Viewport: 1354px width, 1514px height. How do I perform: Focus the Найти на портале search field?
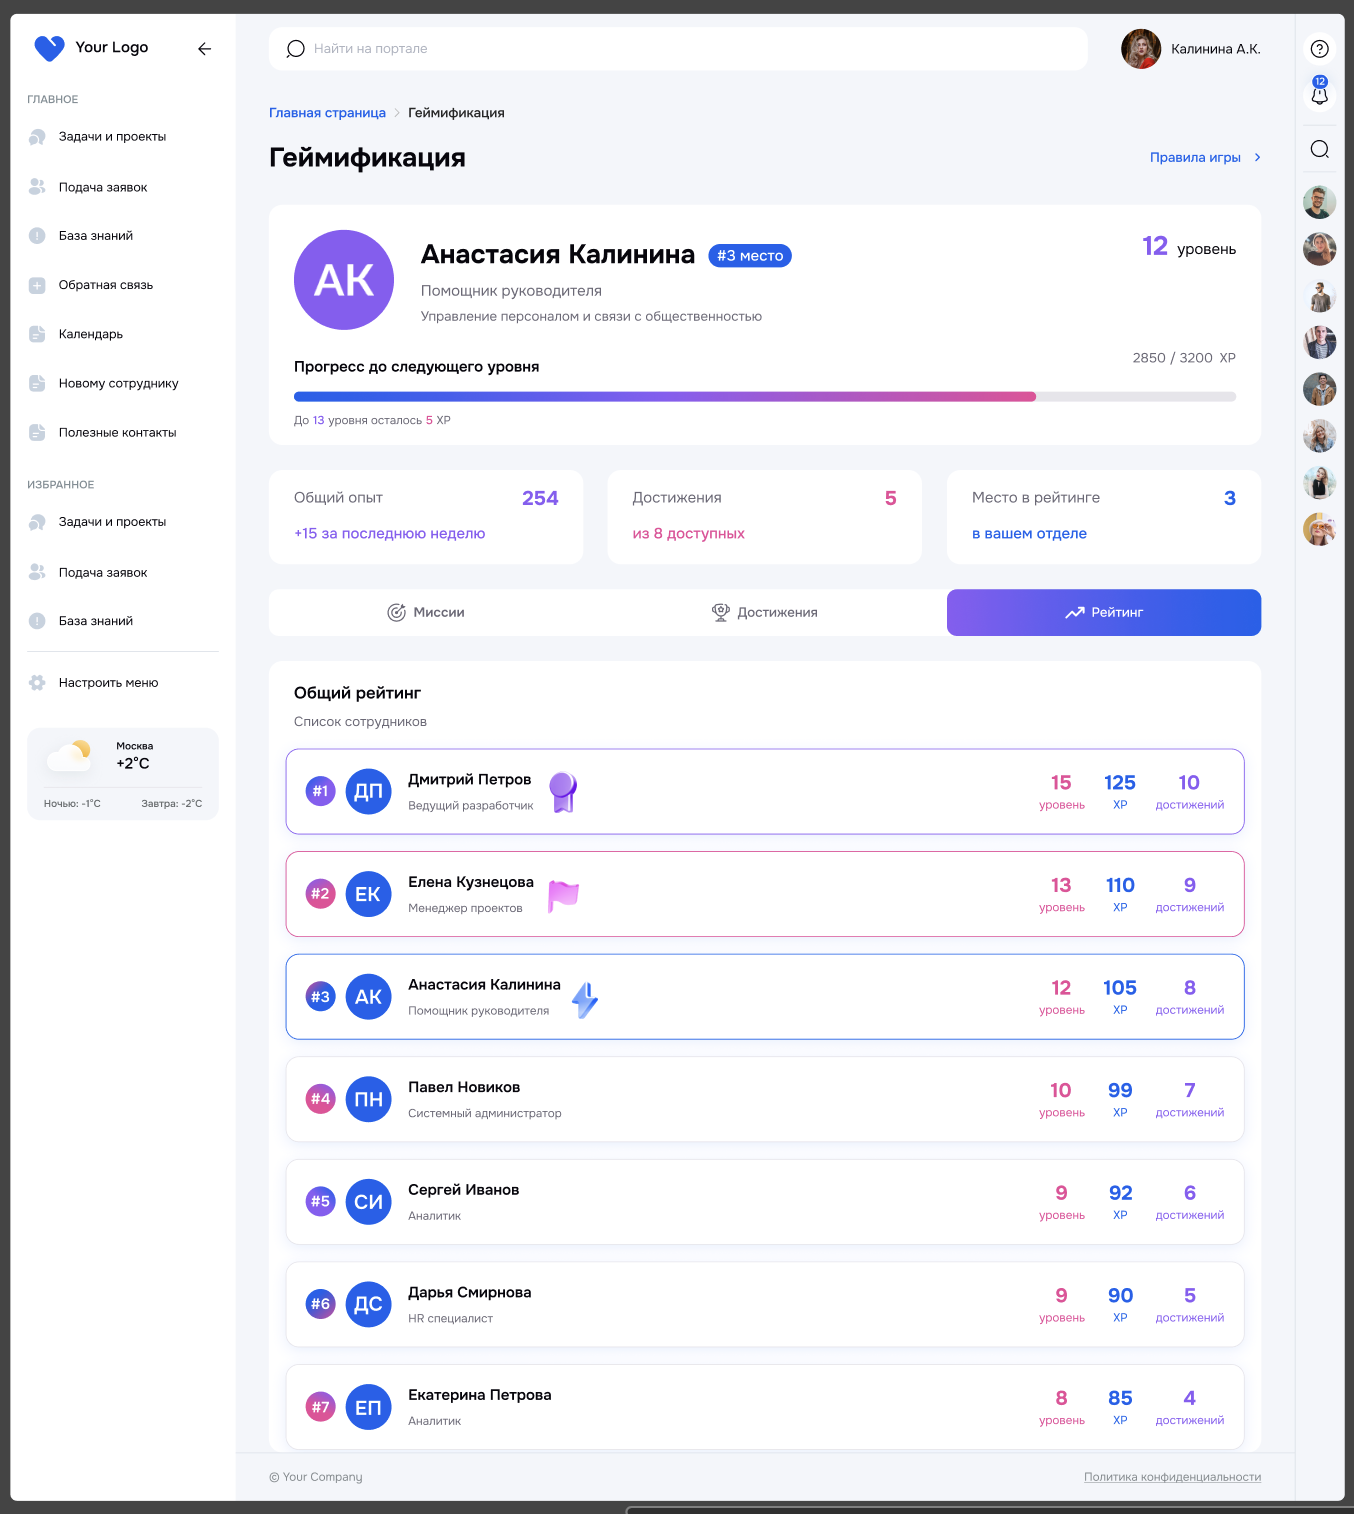click(678, 49)
